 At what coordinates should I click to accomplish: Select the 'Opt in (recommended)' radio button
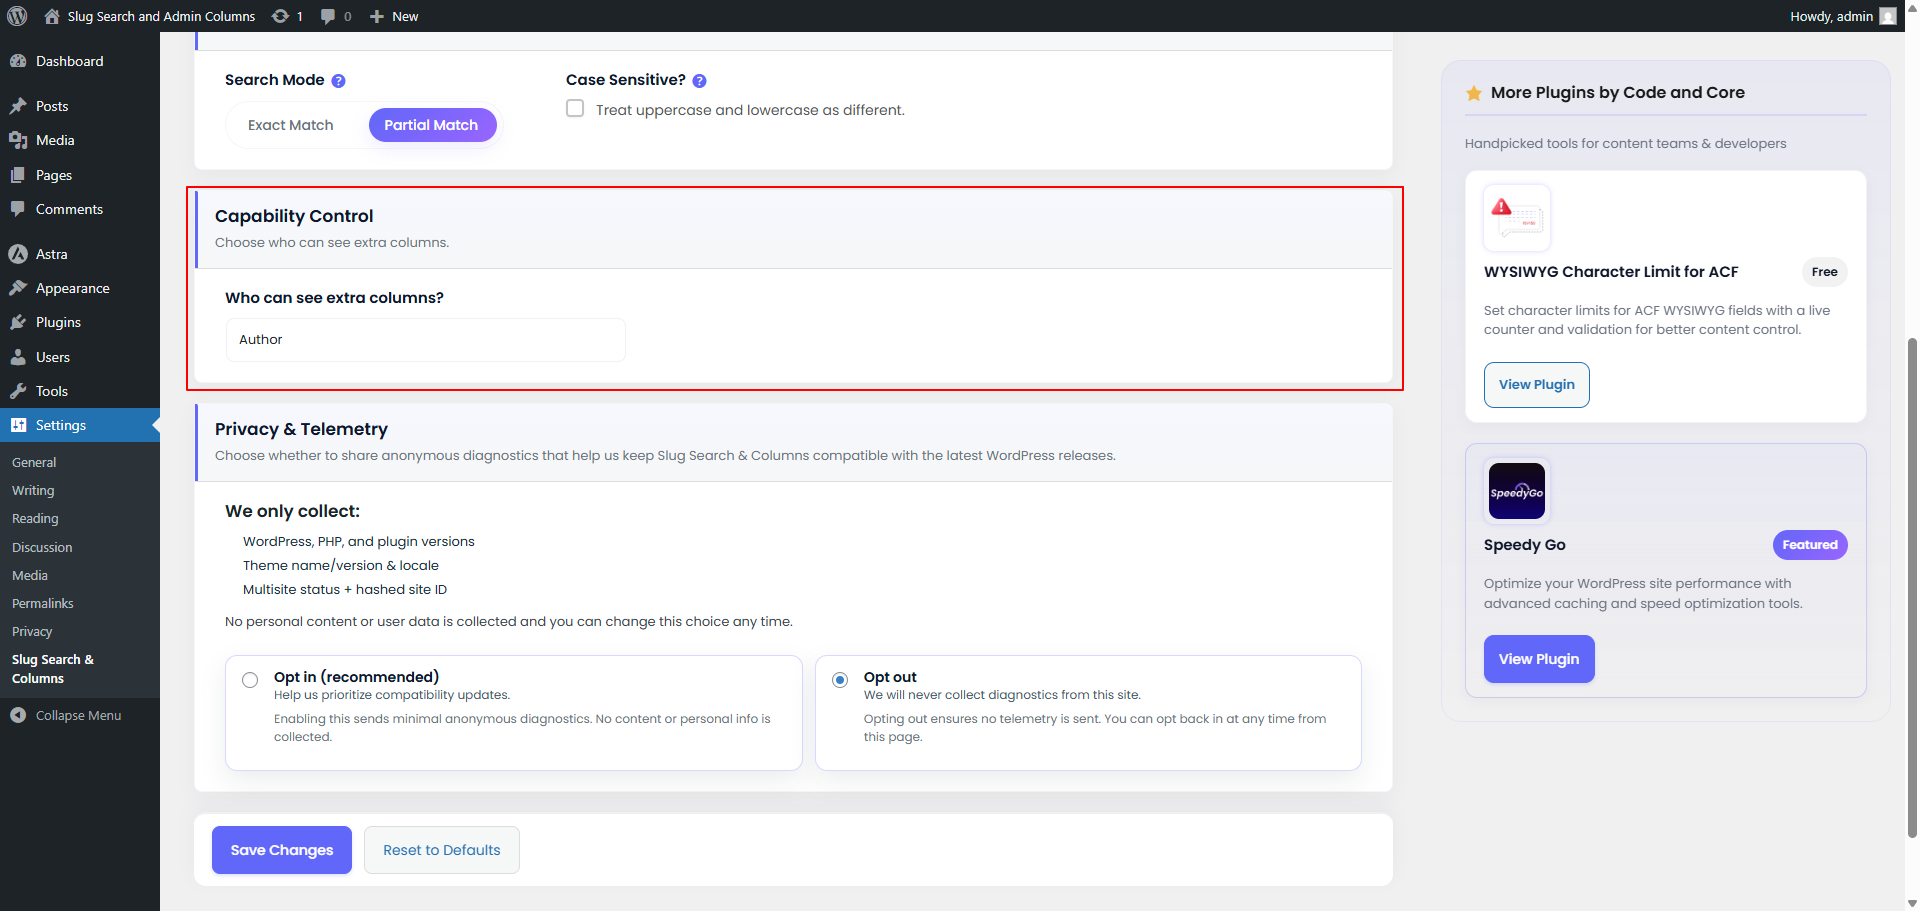(x=250, y=680)
